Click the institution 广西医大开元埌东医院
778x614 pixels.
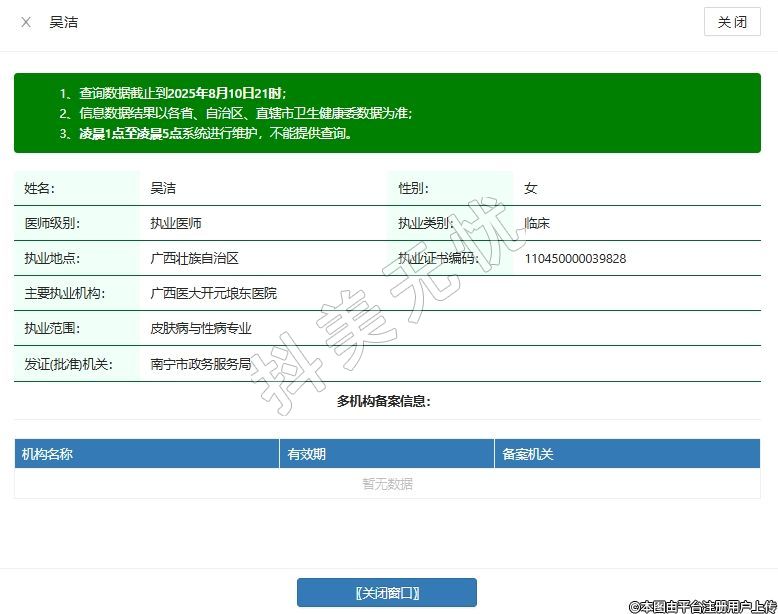pos(213,293)
